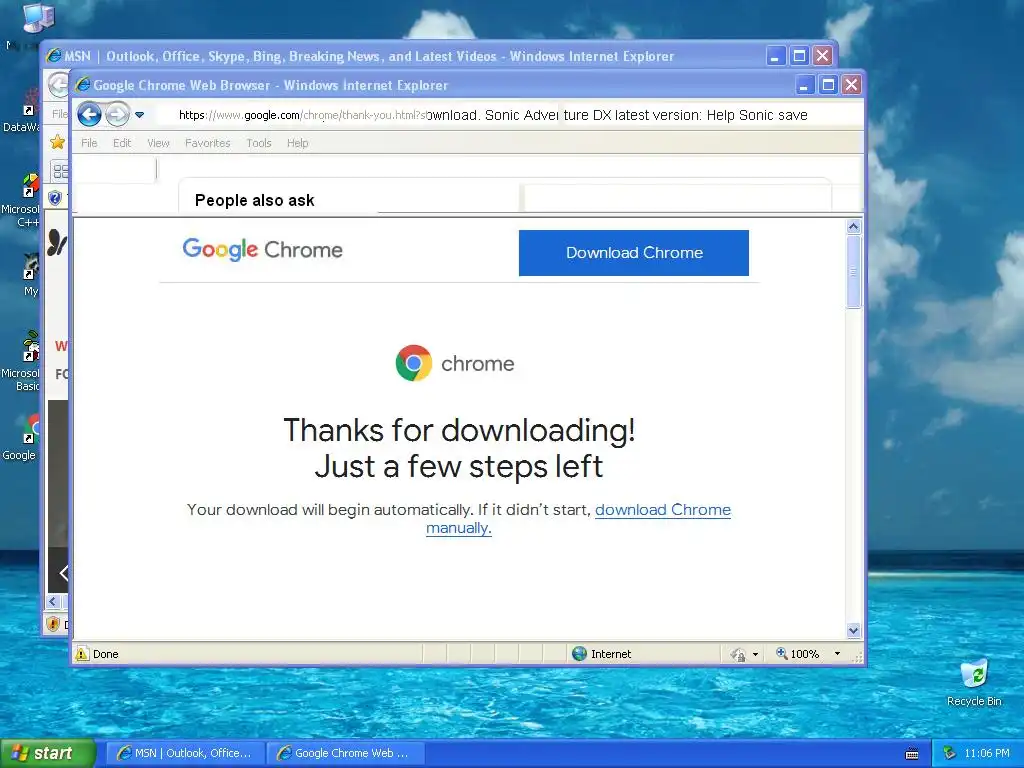Open the View menu

click(158, 143)
